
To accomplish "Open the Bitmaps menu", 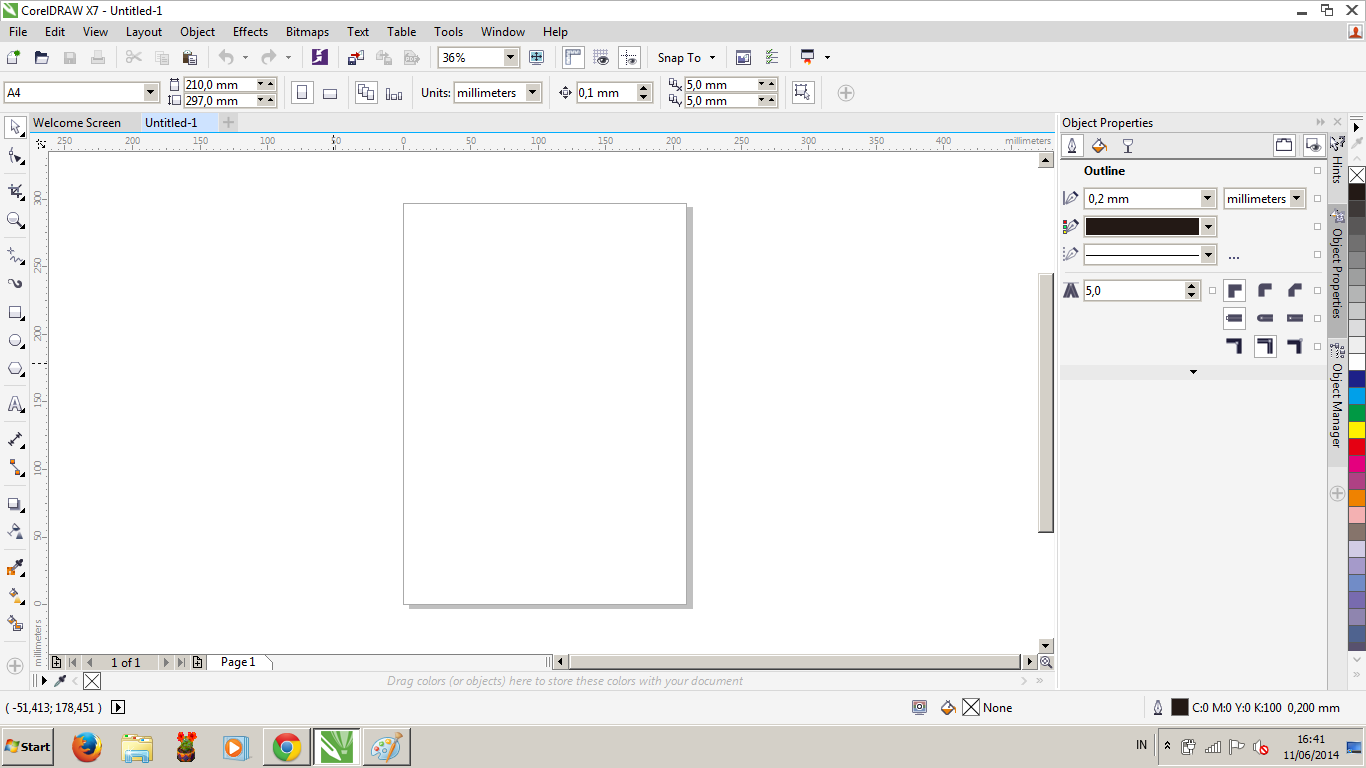I will click(x=307, y=31).
